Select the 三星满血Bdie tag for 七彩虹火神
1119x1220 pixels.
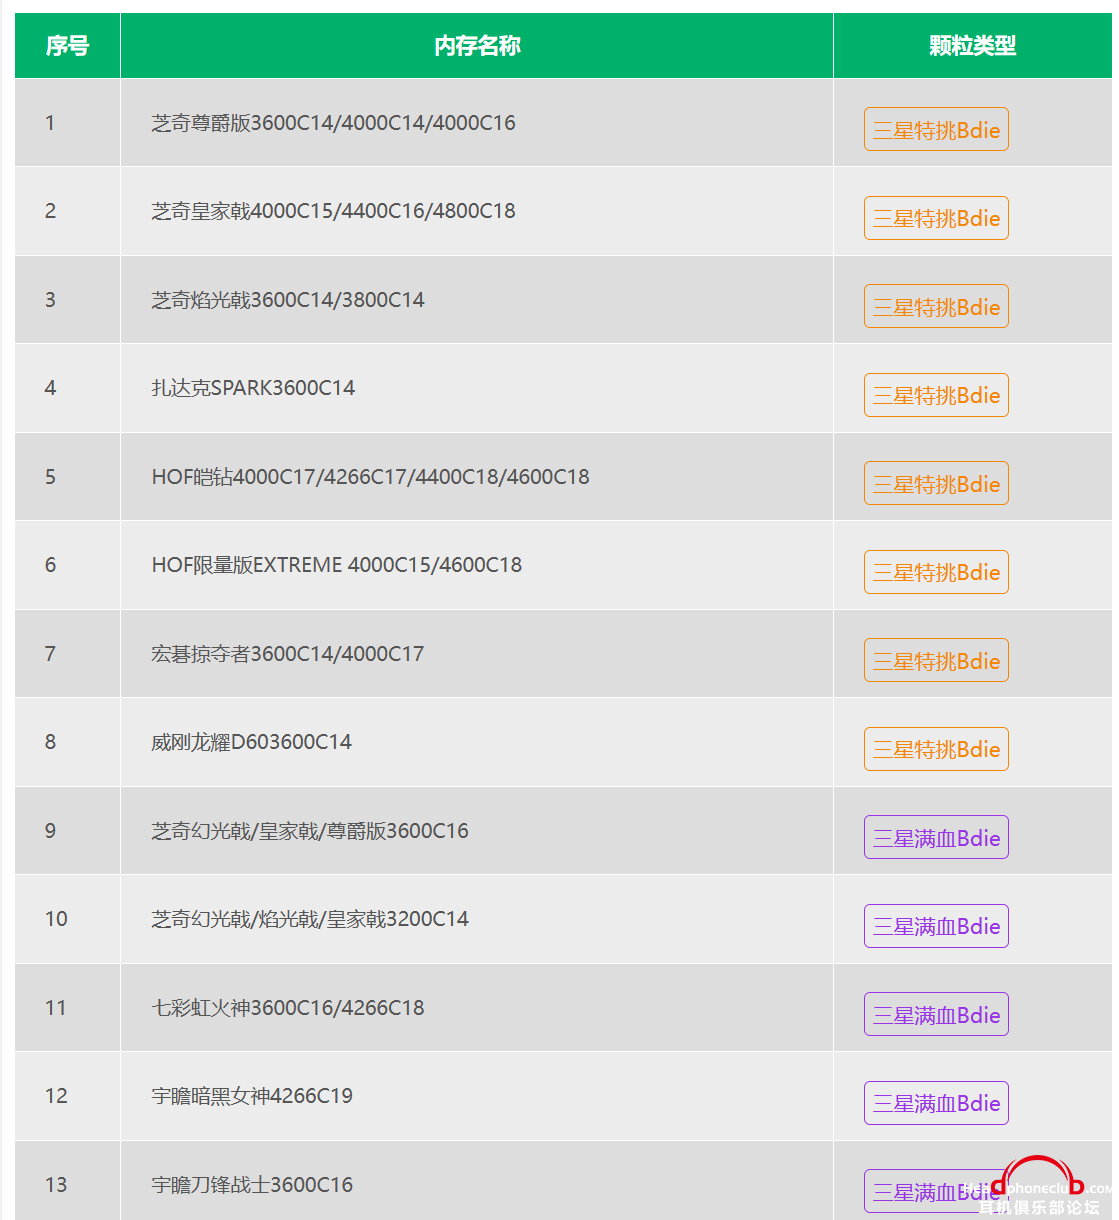936,1015
